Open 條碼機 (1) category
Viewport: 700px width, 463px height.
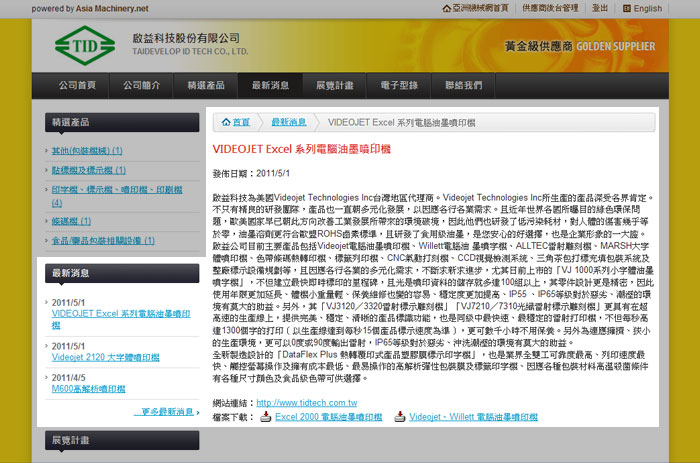pos(71,221)
